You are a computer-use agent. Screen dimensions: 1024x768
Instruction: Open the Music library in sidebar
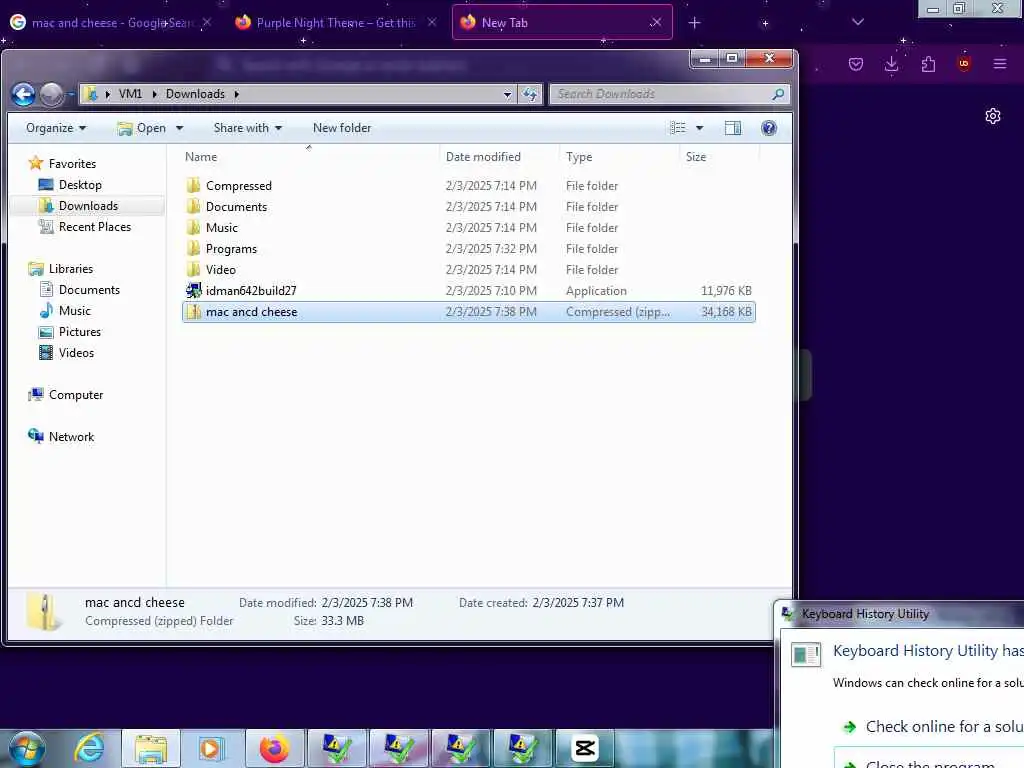(x=74, y=310)
